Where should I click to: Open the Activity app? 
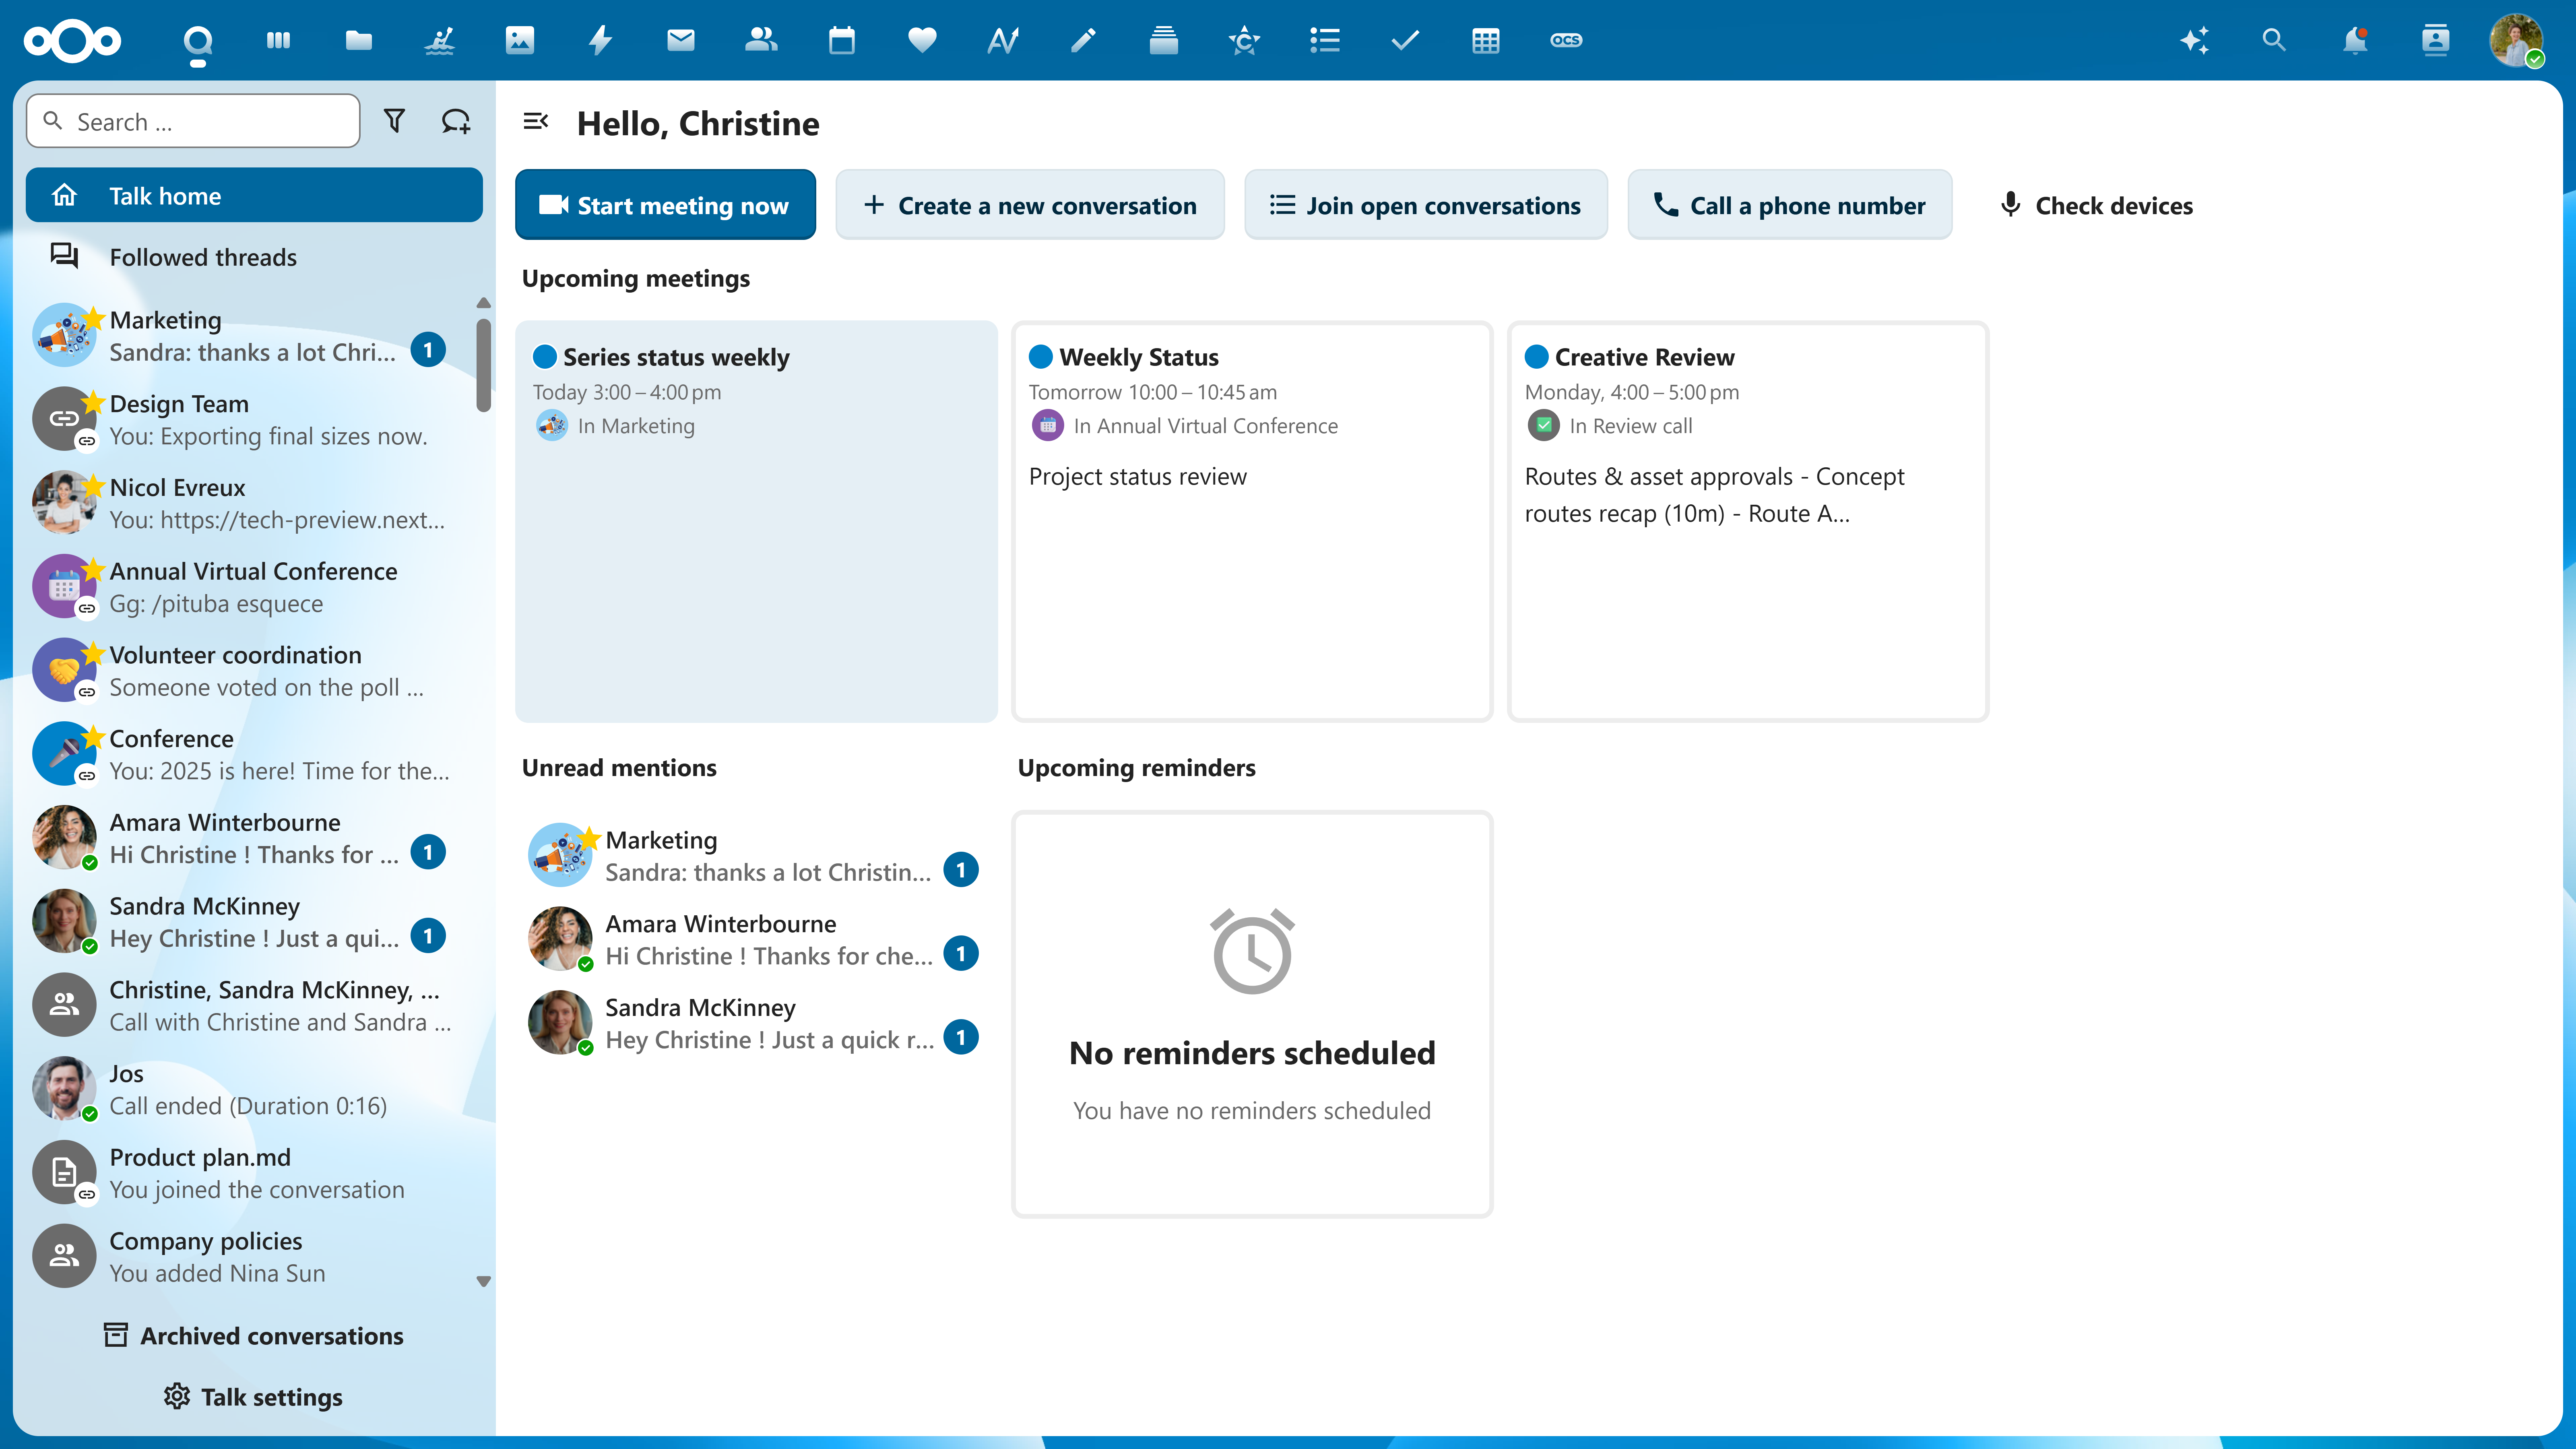click(599, 41)
